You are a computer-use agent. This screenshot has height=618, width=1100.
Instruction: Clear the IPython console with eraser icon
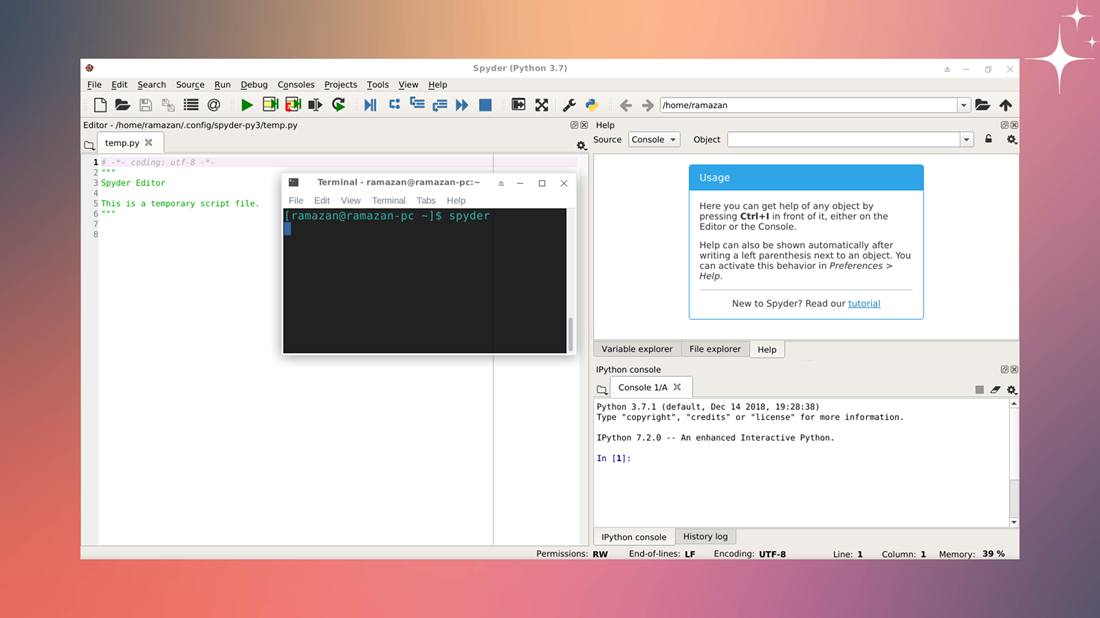pos(995,389)
